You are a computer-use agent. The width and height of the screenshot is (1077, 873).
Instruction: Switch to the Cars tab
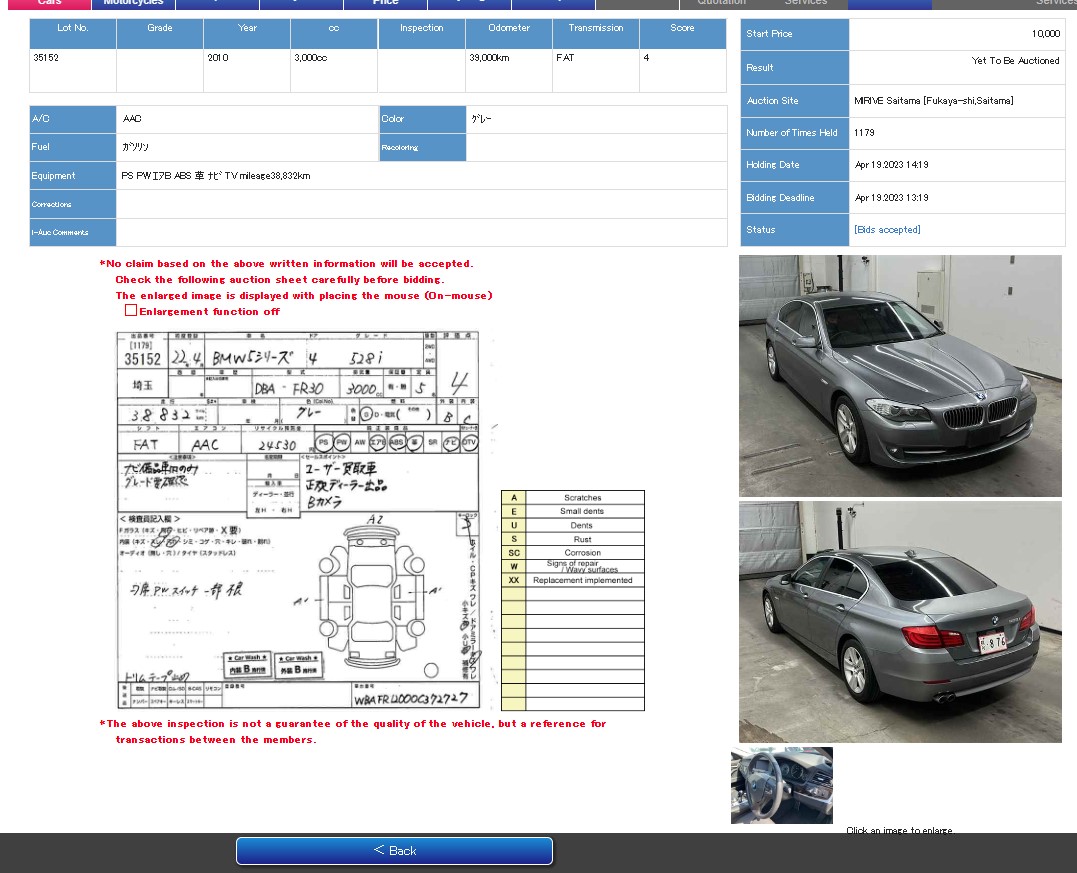[49, 3]
